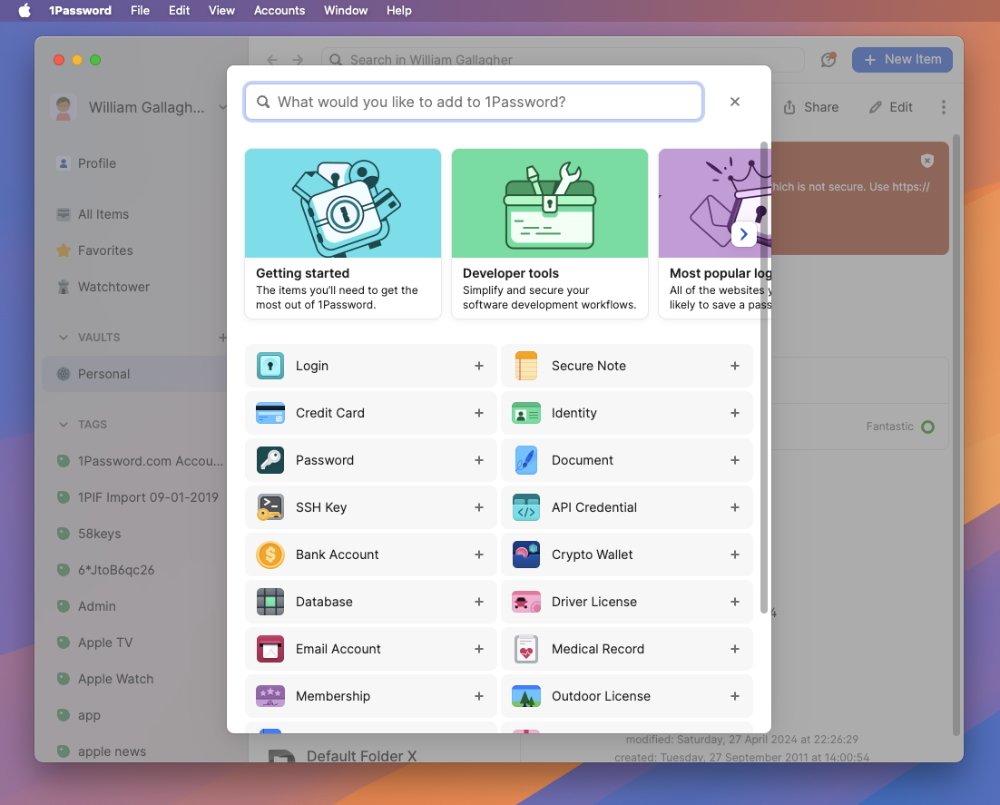Screen dimensions: 1000x805
Task: Click New Item button in main window
Action: coord(902,59)
